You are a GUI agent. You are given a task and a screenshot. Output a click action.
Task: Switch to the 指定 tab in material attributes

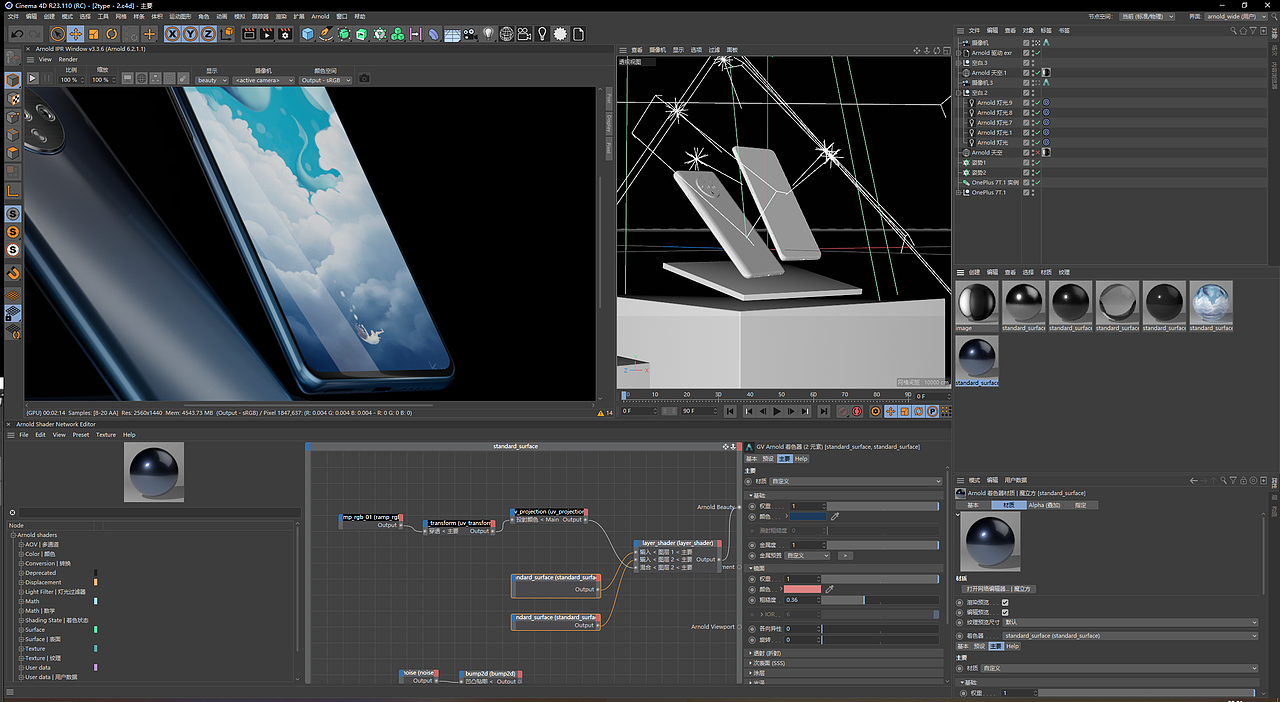pyautogui.click(x=1080, y=505)
